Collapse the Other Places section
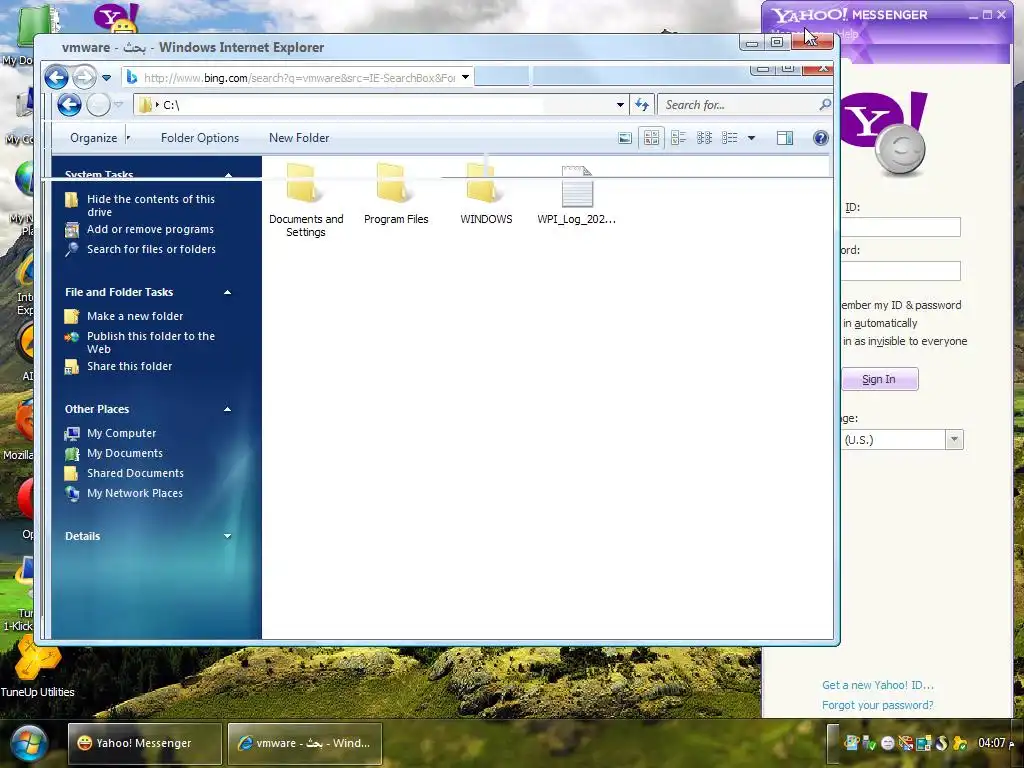This screenshot has width=1024, height=768. point(227,409)
